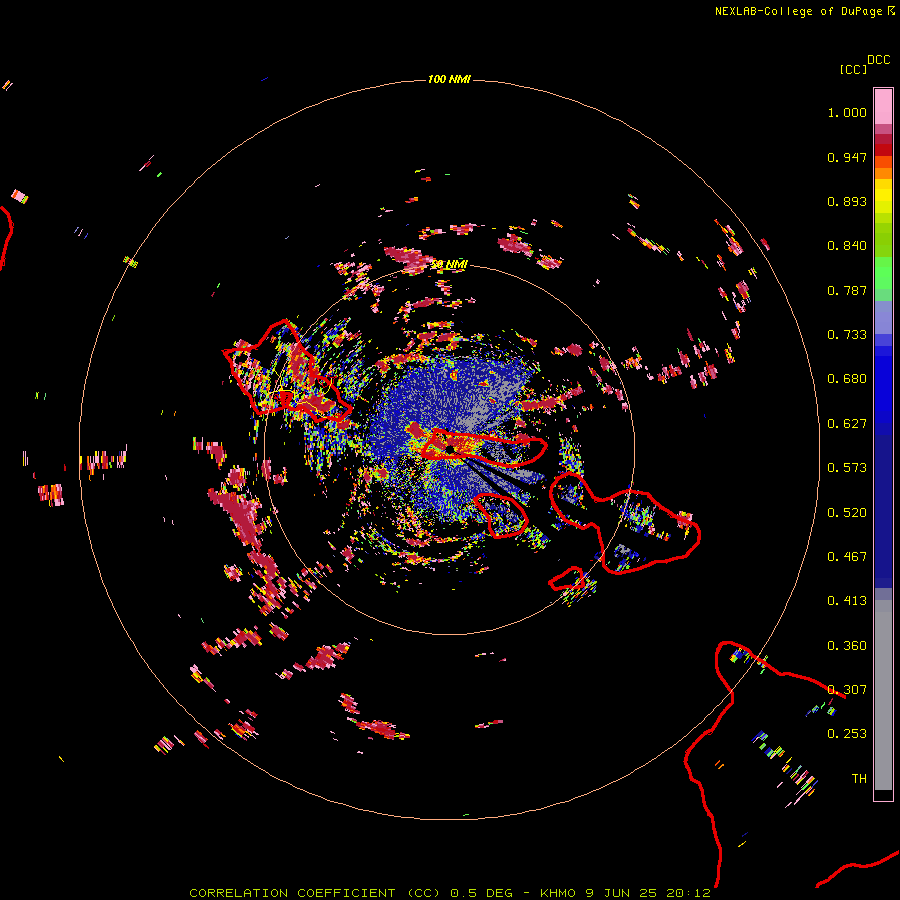The image size is (900, 900).
Task: Select the 0.307 scale value
Action: coord(847,690)
